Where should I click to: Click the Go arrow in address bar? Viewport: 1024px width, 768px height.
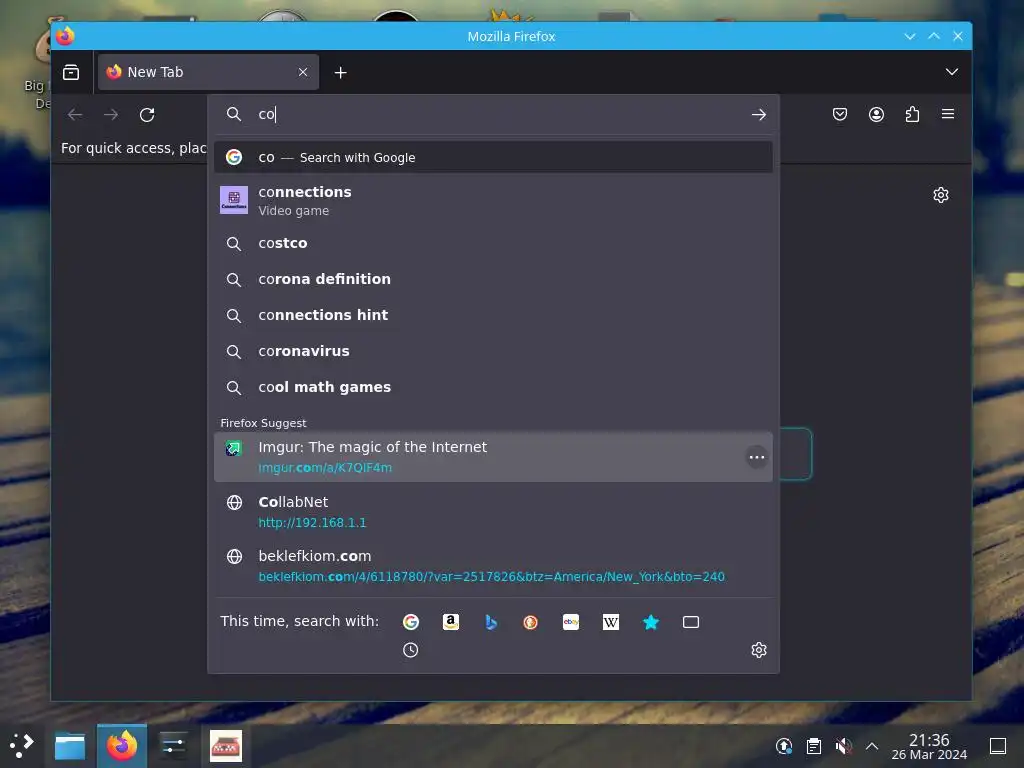[x=758, y=114]
